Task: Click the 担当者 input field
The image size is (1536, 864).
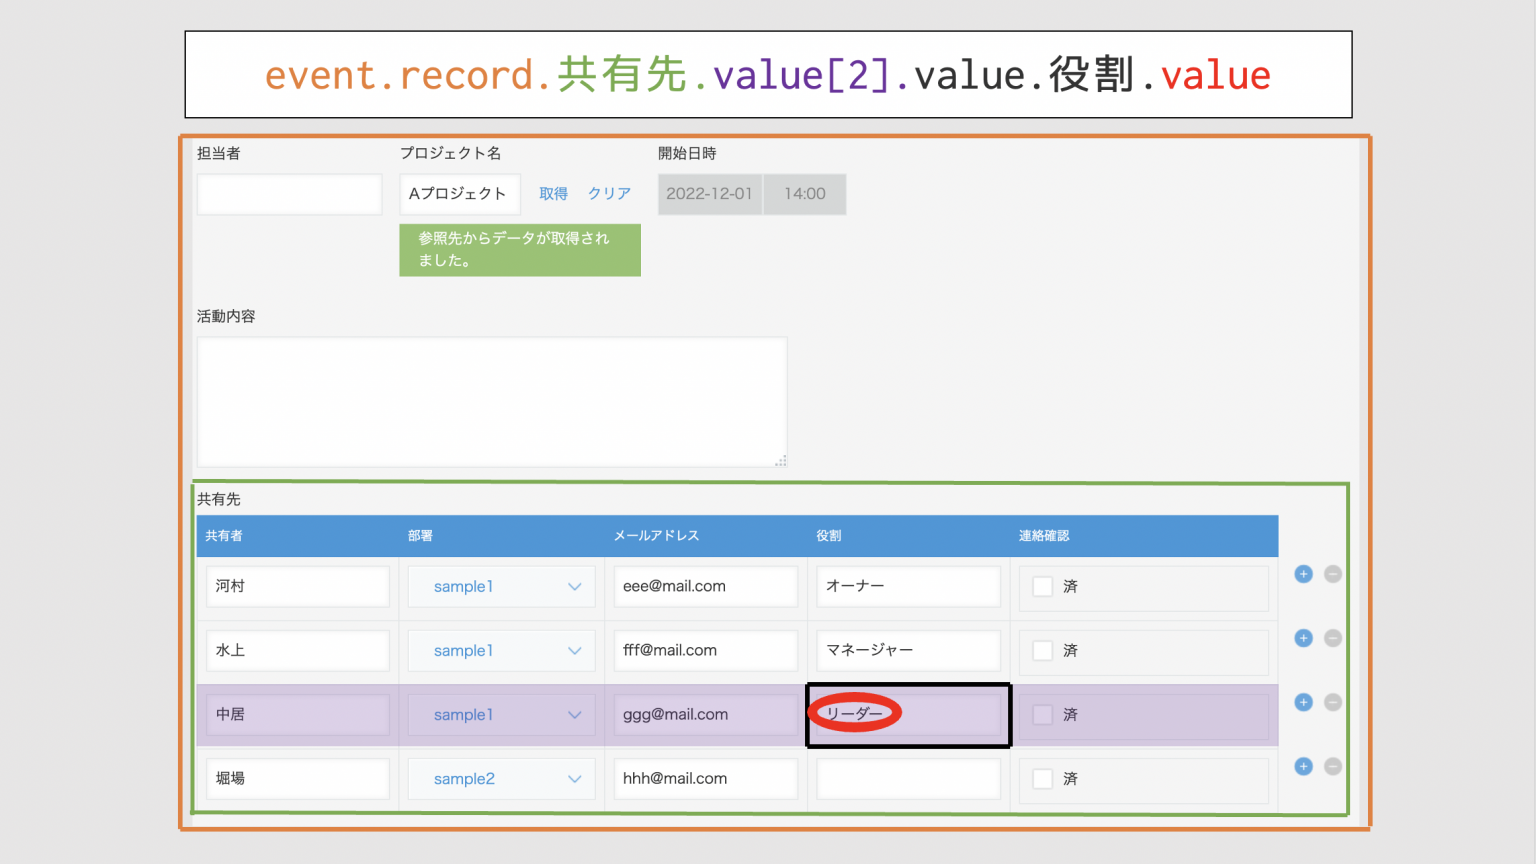Action: (288, 193)
